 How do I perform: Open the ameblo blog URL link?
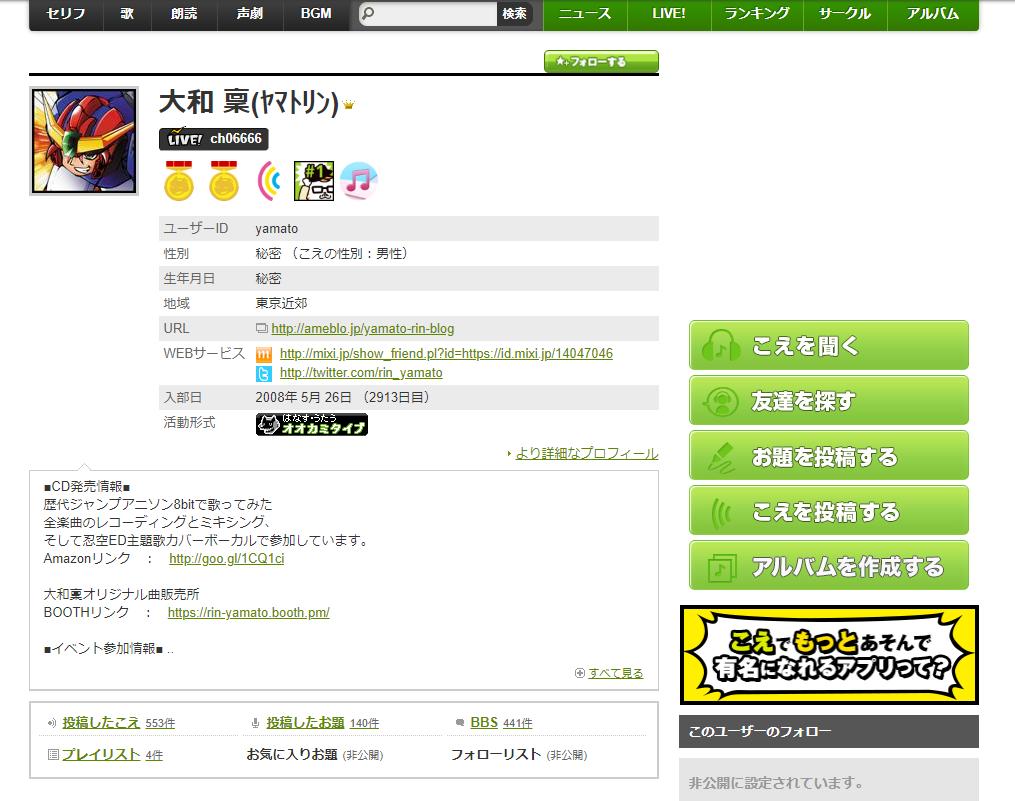(362, 328)
